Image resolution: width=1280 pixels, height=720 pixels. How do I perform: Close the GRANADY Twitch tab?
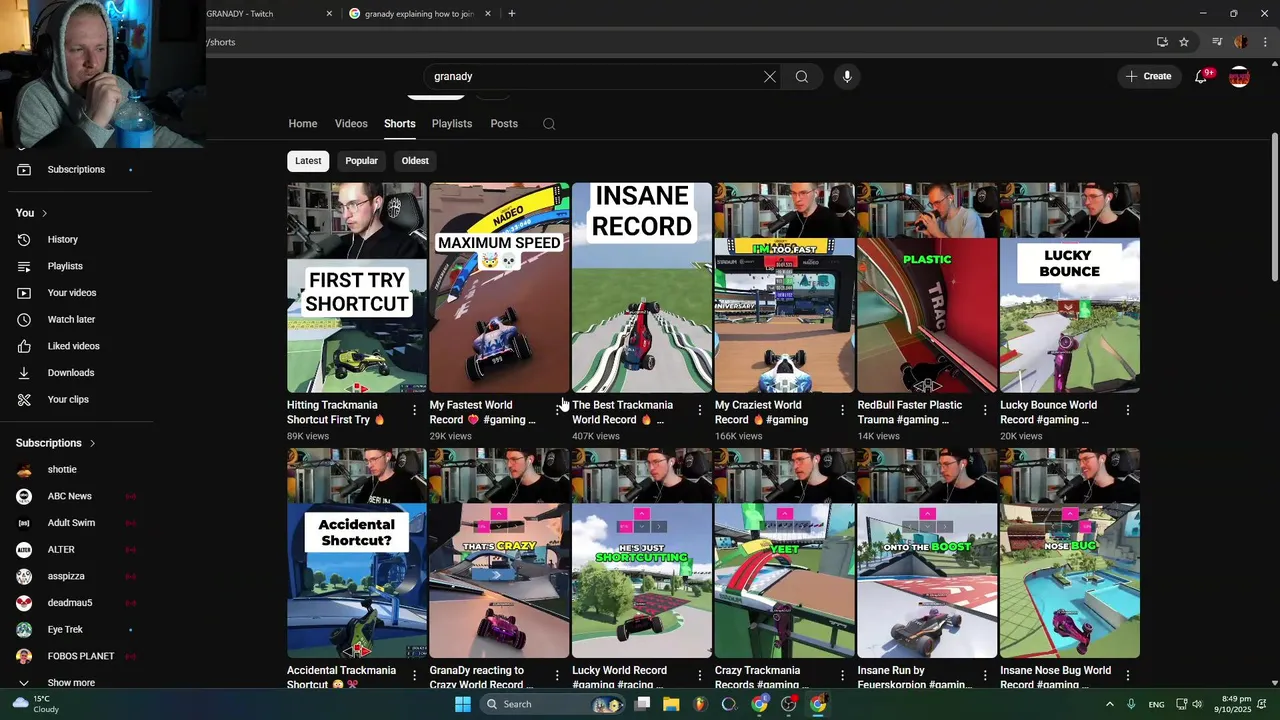[x=330, y=14]
